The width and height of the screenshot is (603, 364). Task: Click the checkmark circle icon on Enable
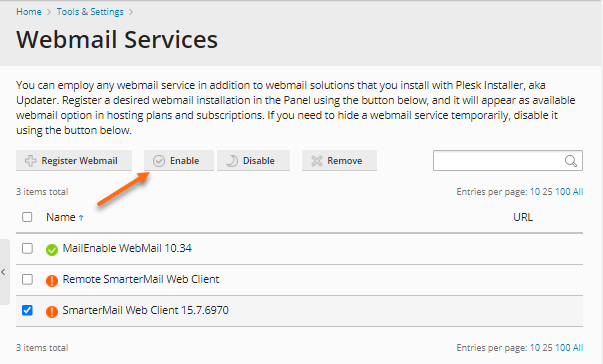[159, 161]
